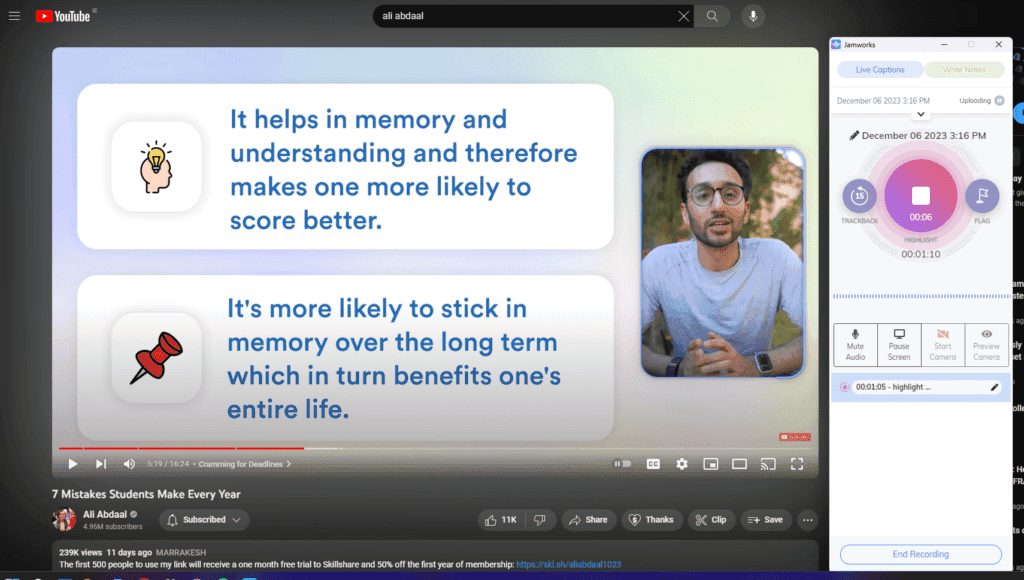Select the Trackback icon in Jamworks
The image size is (1024, 580).
click(858, 198)
